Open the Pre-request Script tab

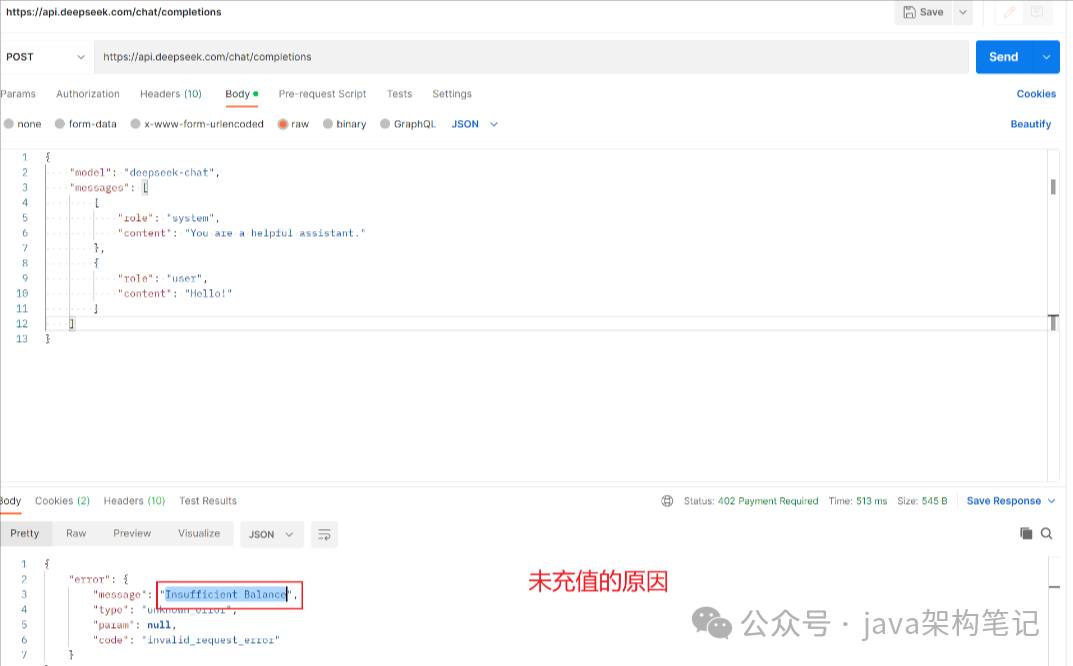tap(322, 94)
